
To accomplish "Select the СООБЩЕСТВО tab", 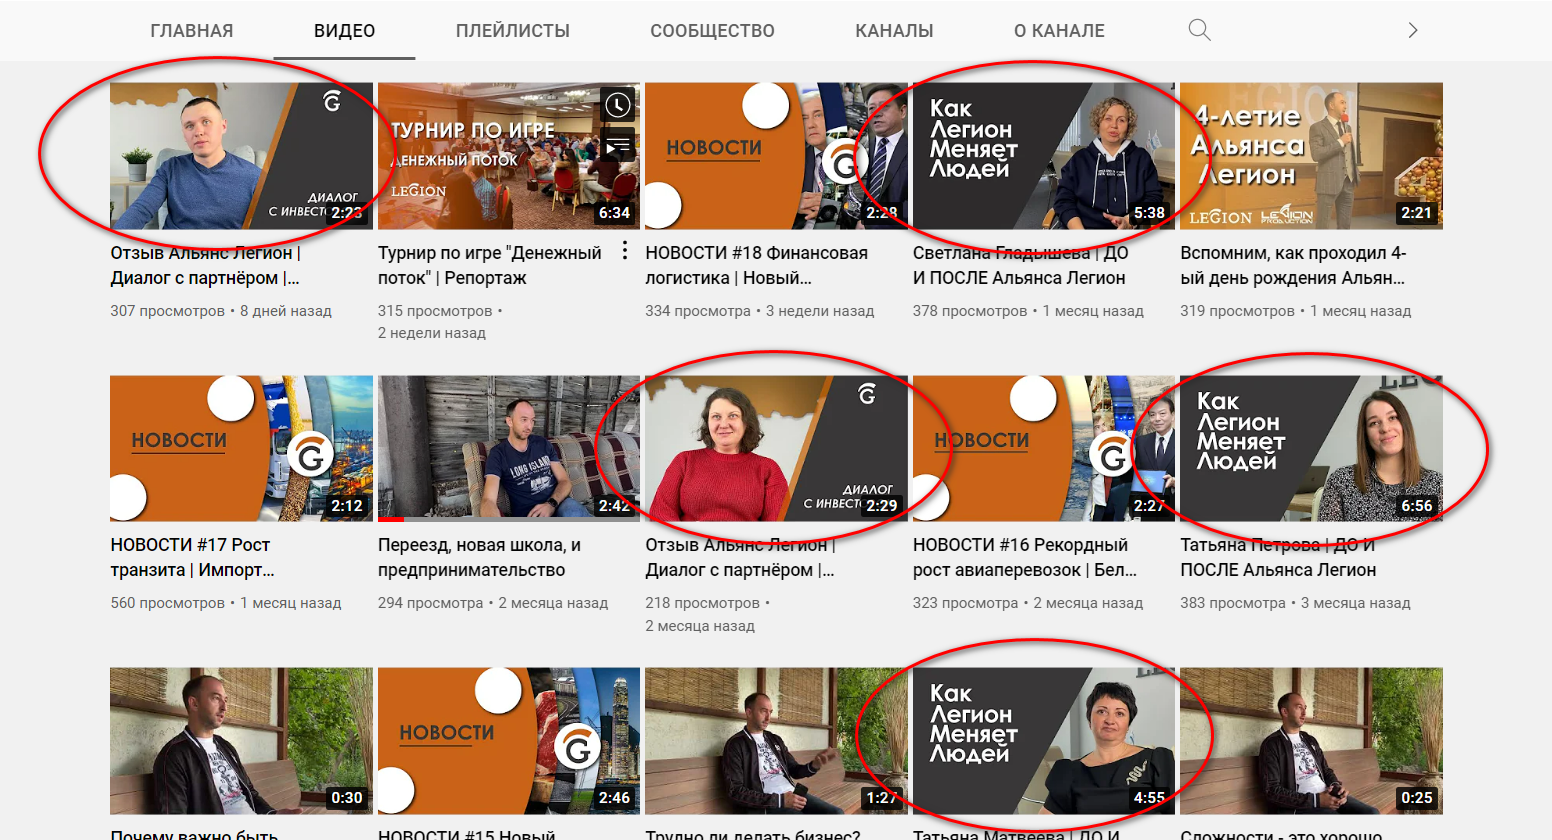I will pos(712,31).
